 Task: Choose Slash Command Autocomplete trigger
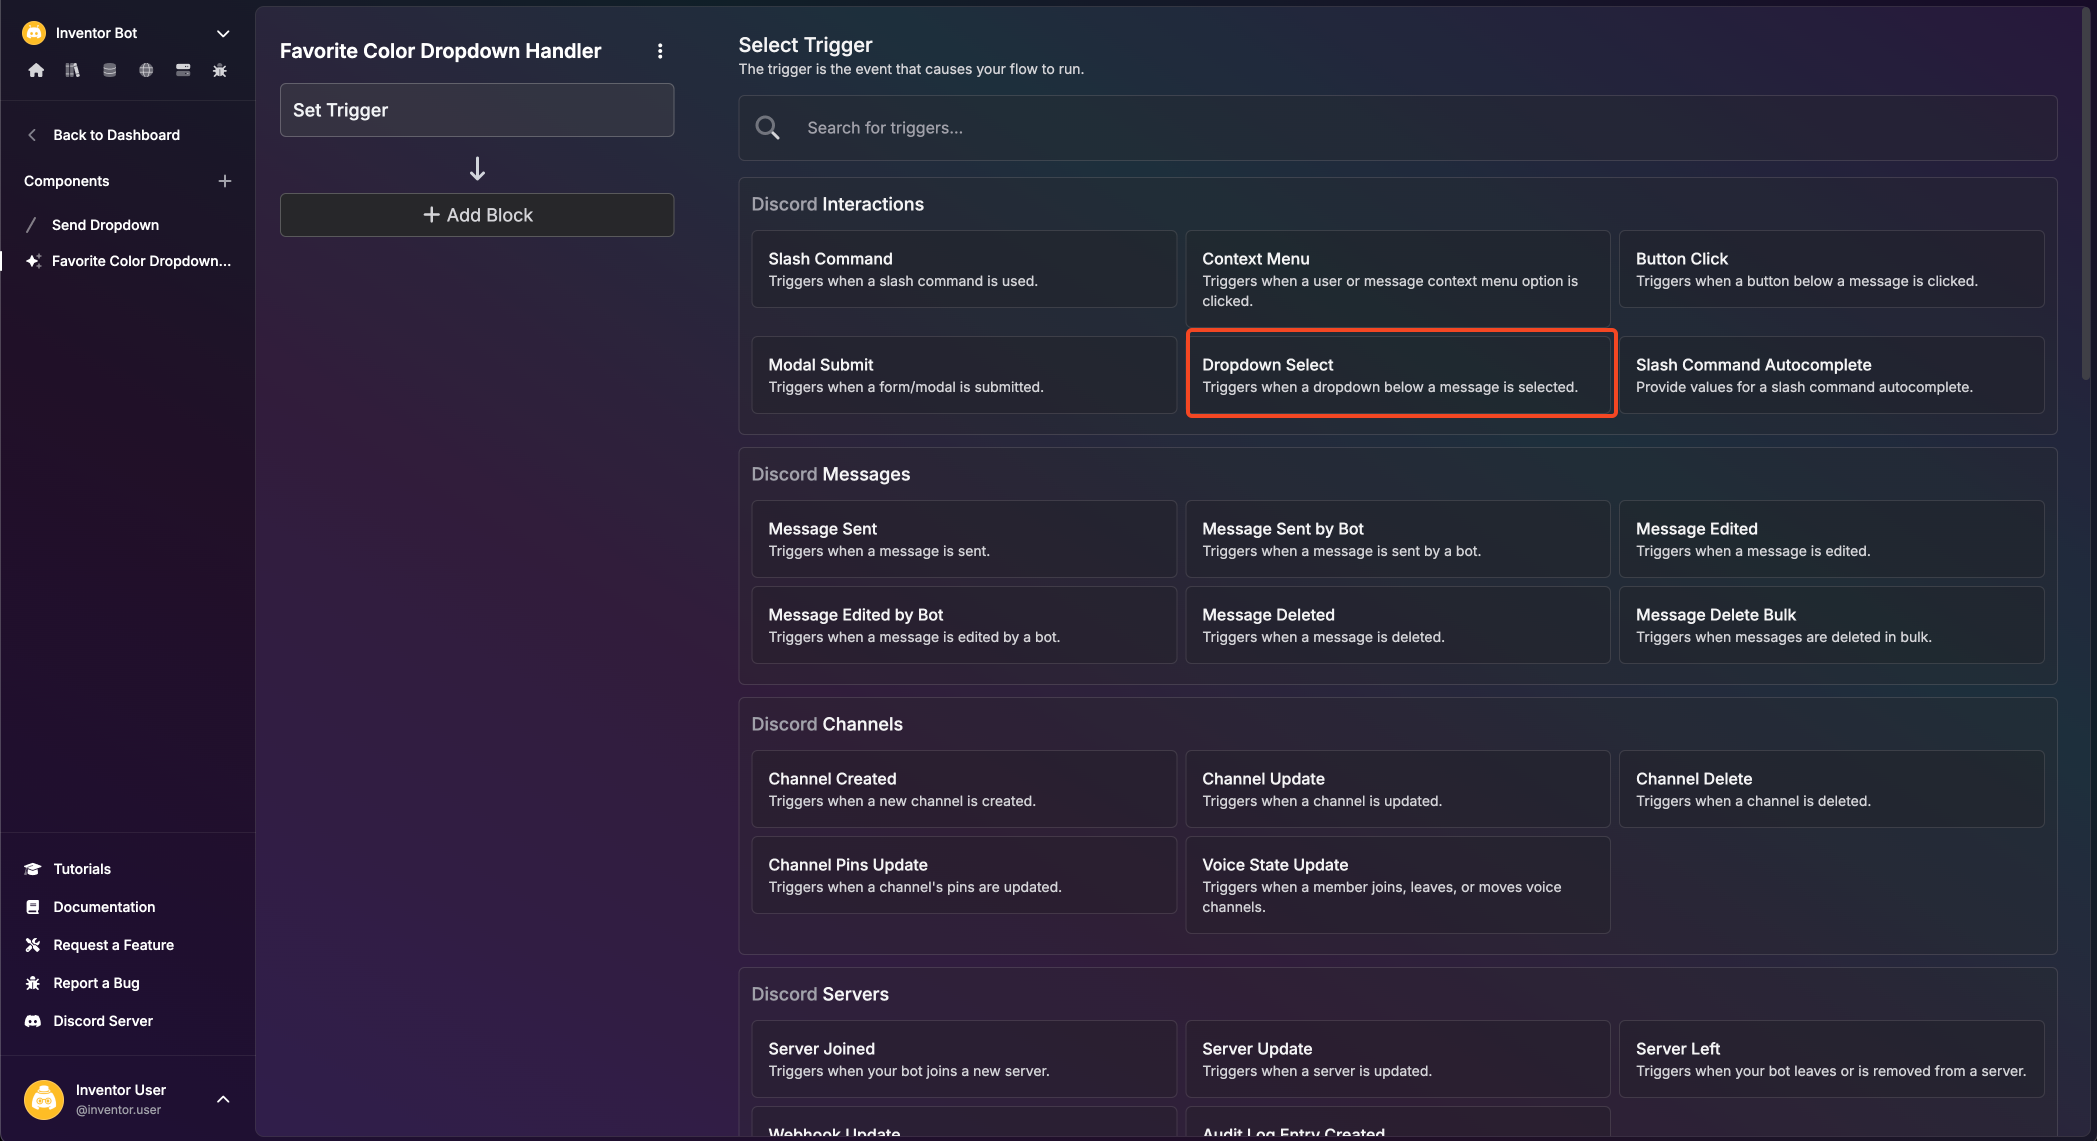pos(1831,375)
